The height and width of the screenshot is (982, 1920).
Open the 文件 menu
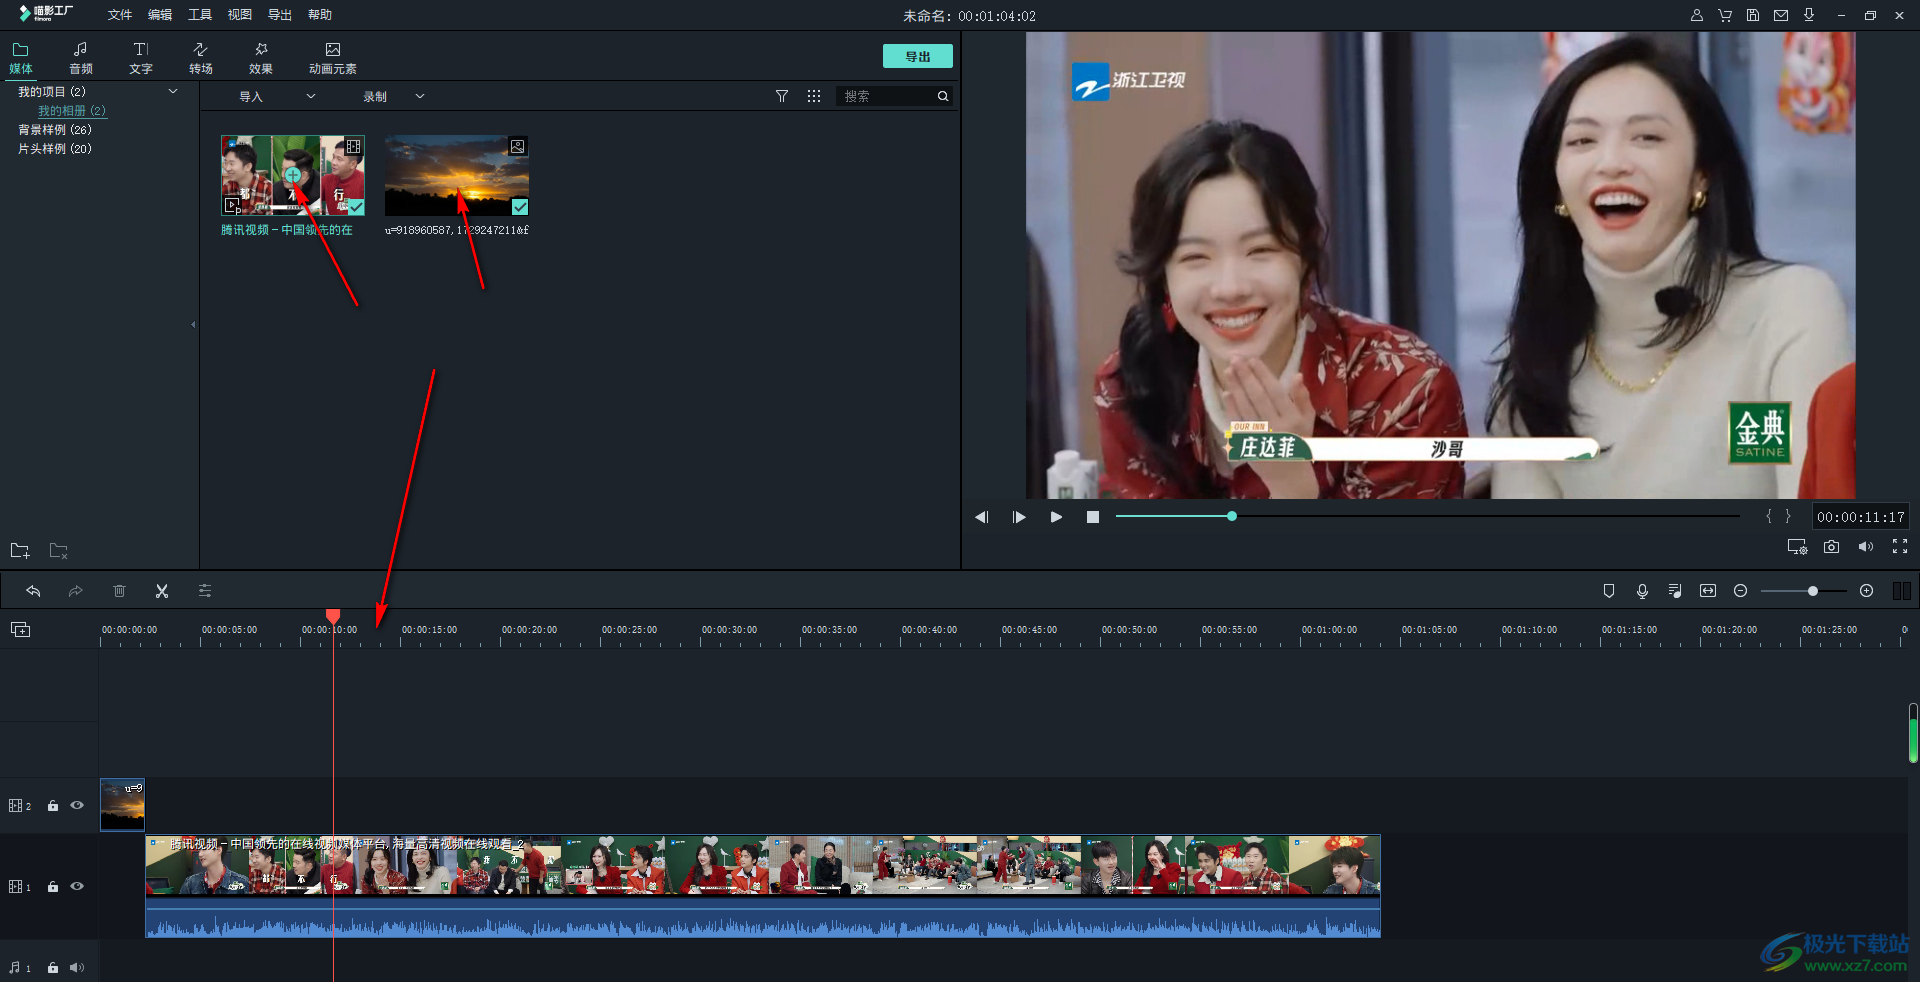(x=120, y=15)
